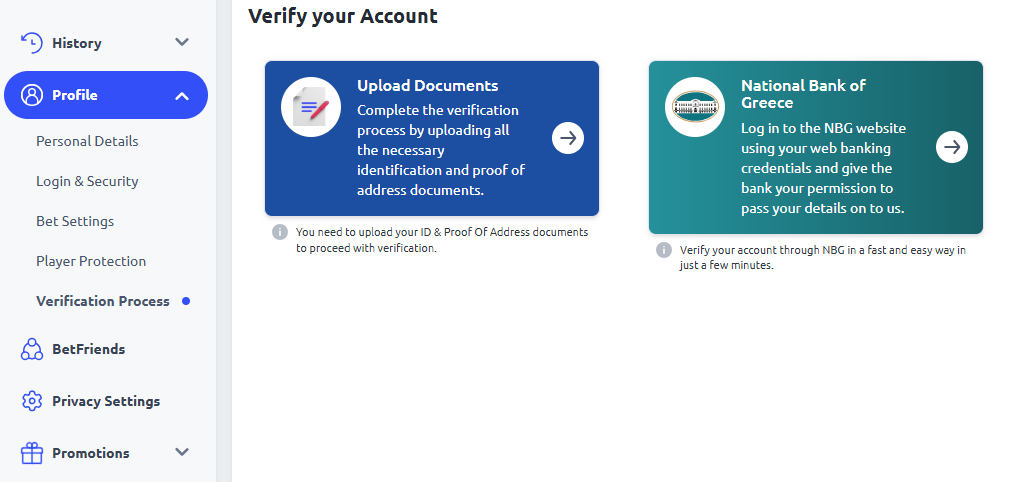Click info icon below NBG card

click(x=664, y=250)
